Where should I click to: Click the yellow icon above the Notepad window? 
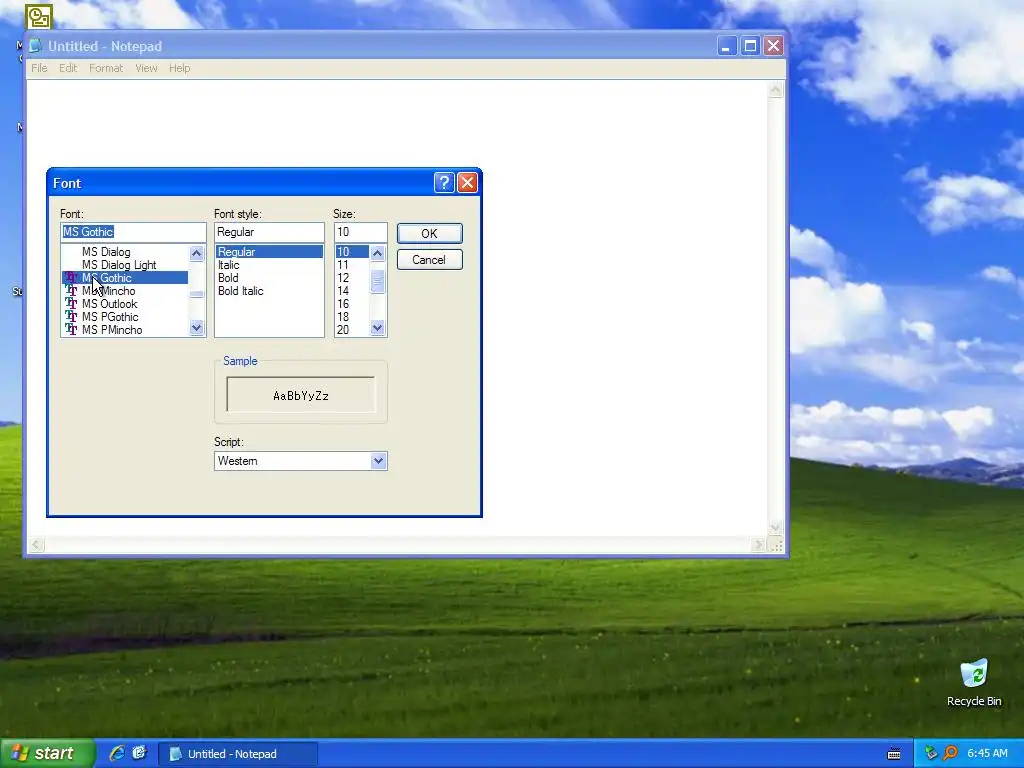point(39,16)
